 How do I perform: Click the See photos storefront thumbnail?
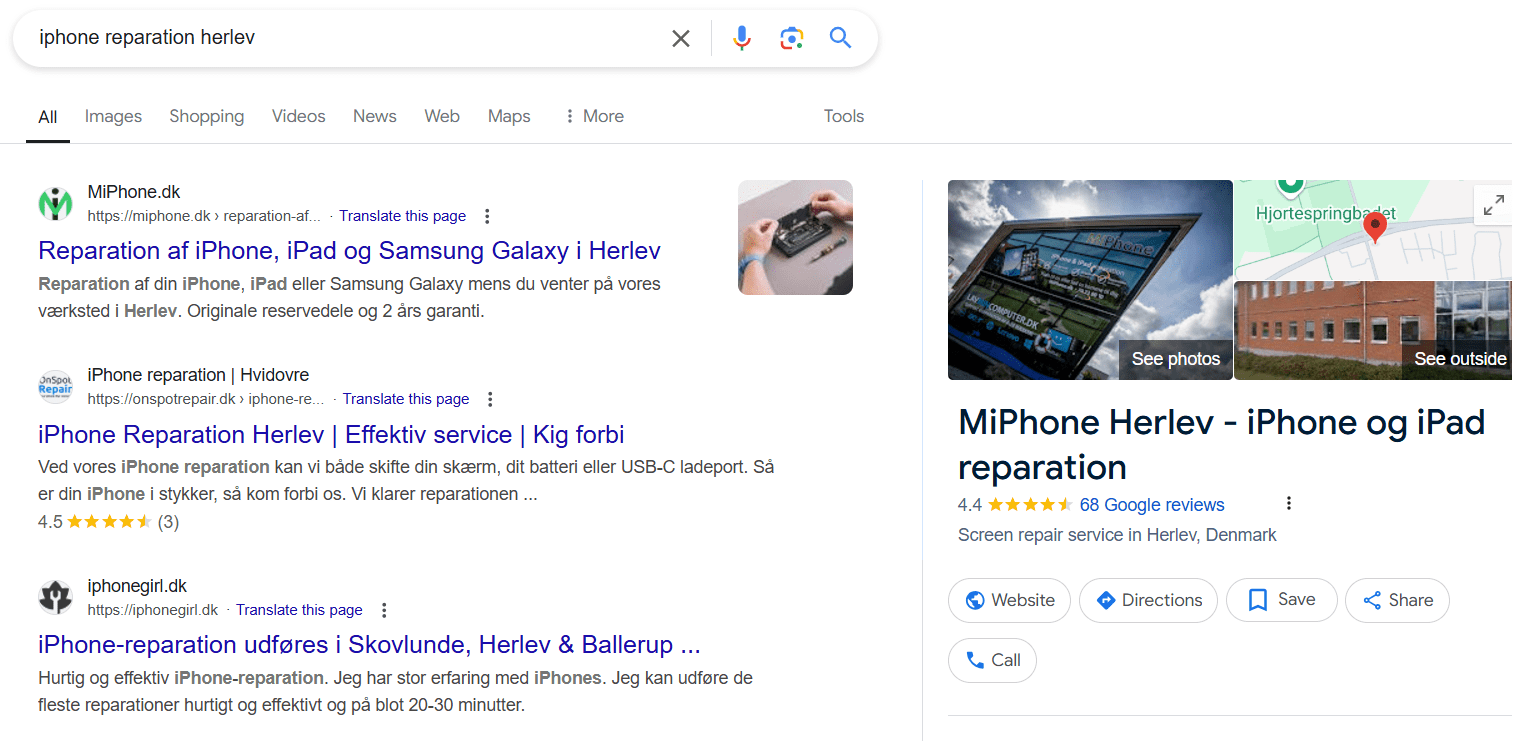point(1090,280)
